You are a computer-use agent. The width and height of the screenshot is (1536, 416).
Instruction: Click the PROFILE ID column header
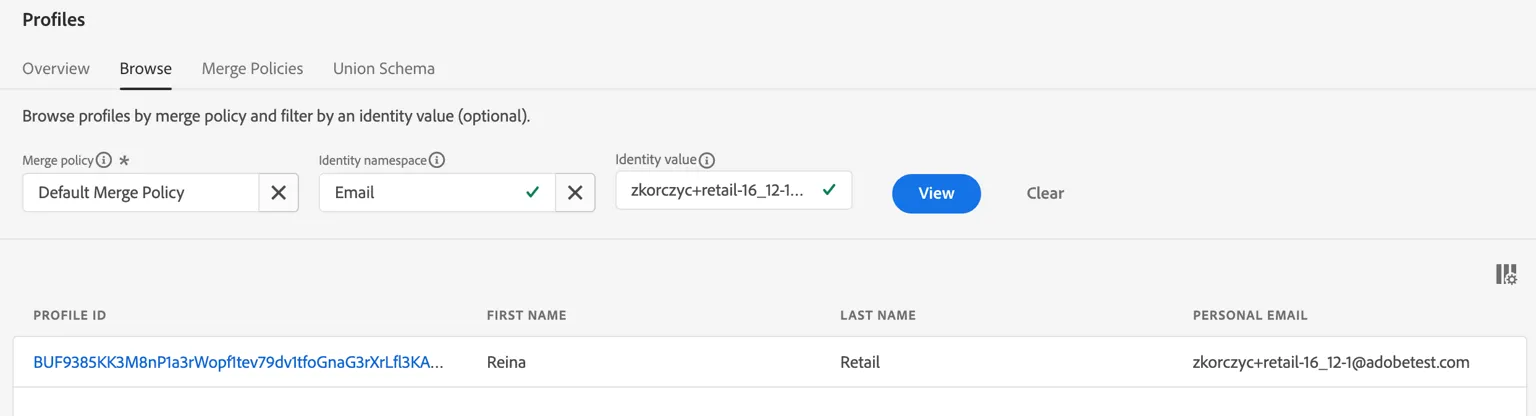coord(70,315)
